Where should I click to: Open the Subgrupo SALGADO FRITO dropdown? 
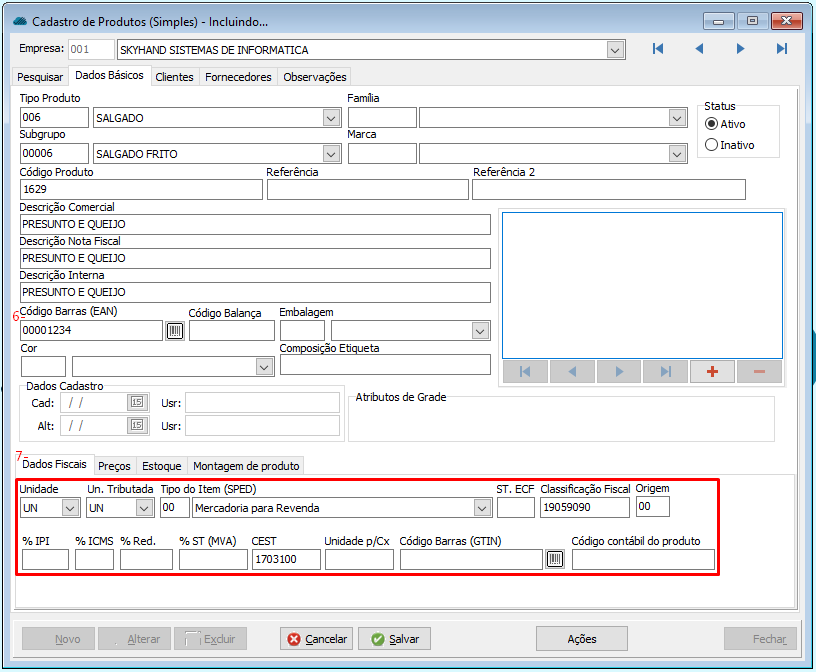(332, 154)
